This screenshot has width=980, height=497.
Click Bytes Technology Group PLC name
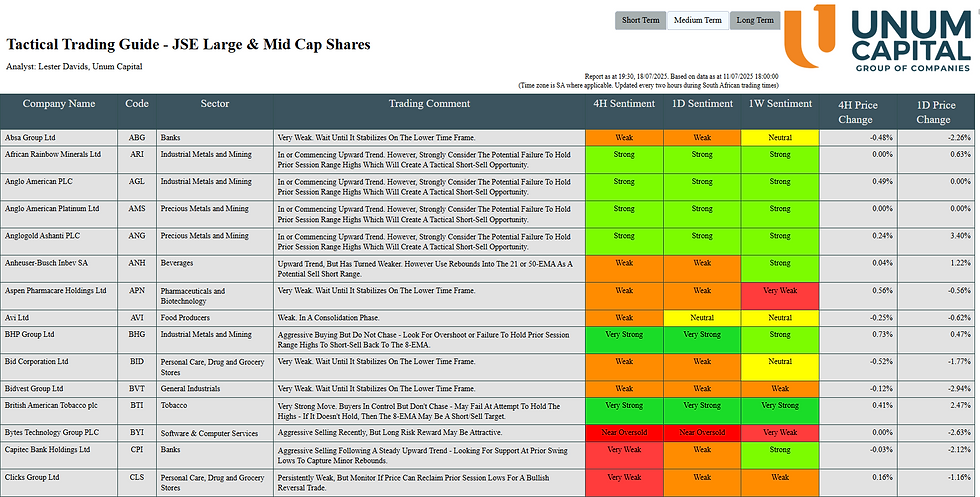tap(52, 433)
